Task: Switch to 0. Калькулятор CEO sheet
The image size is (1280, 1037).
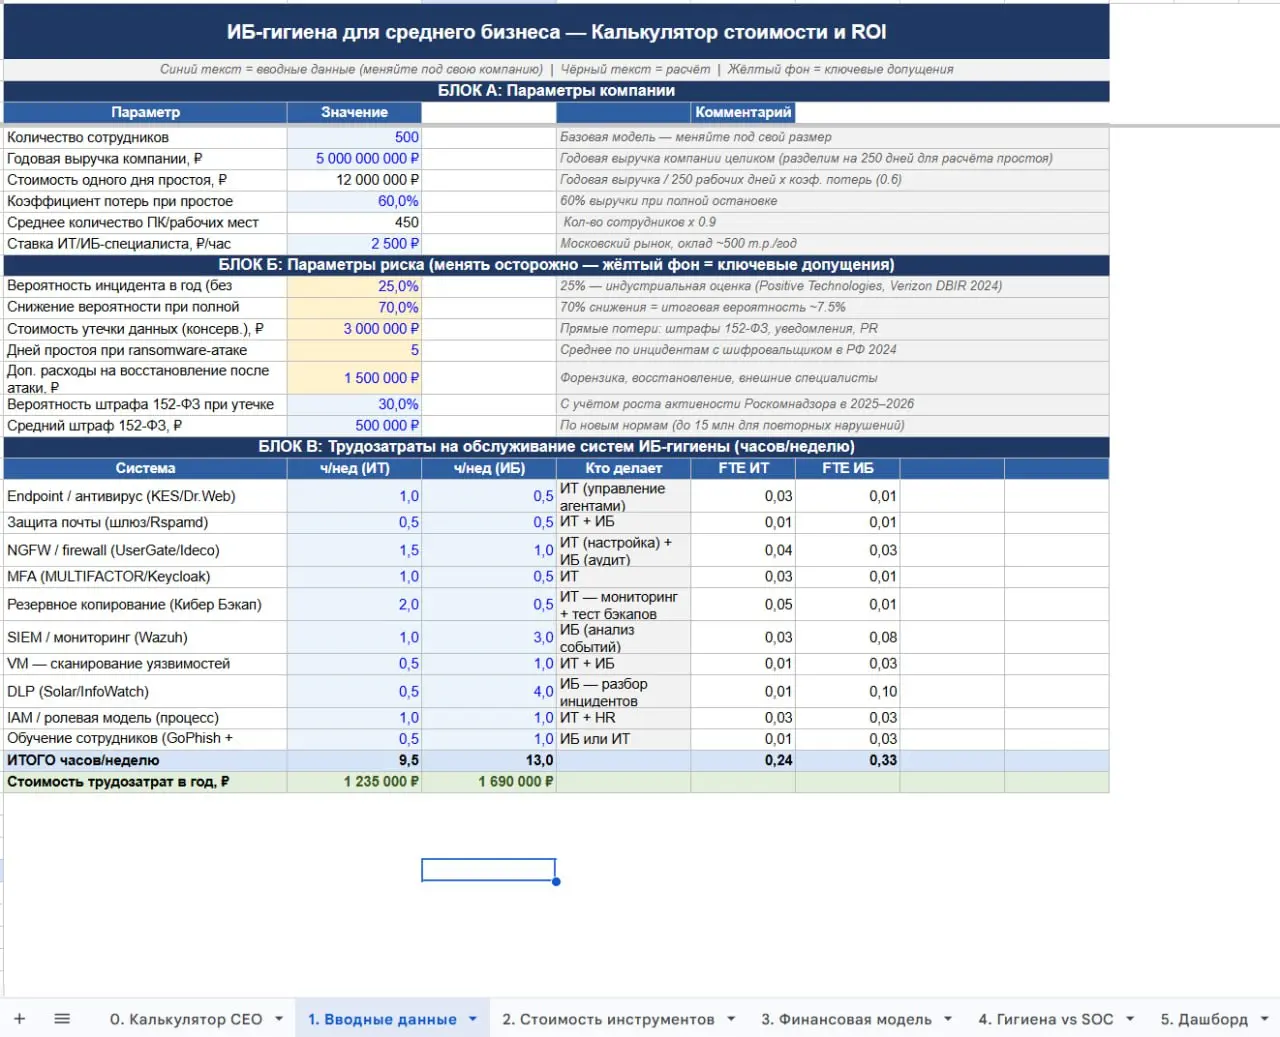Action: pos(186,1019)
